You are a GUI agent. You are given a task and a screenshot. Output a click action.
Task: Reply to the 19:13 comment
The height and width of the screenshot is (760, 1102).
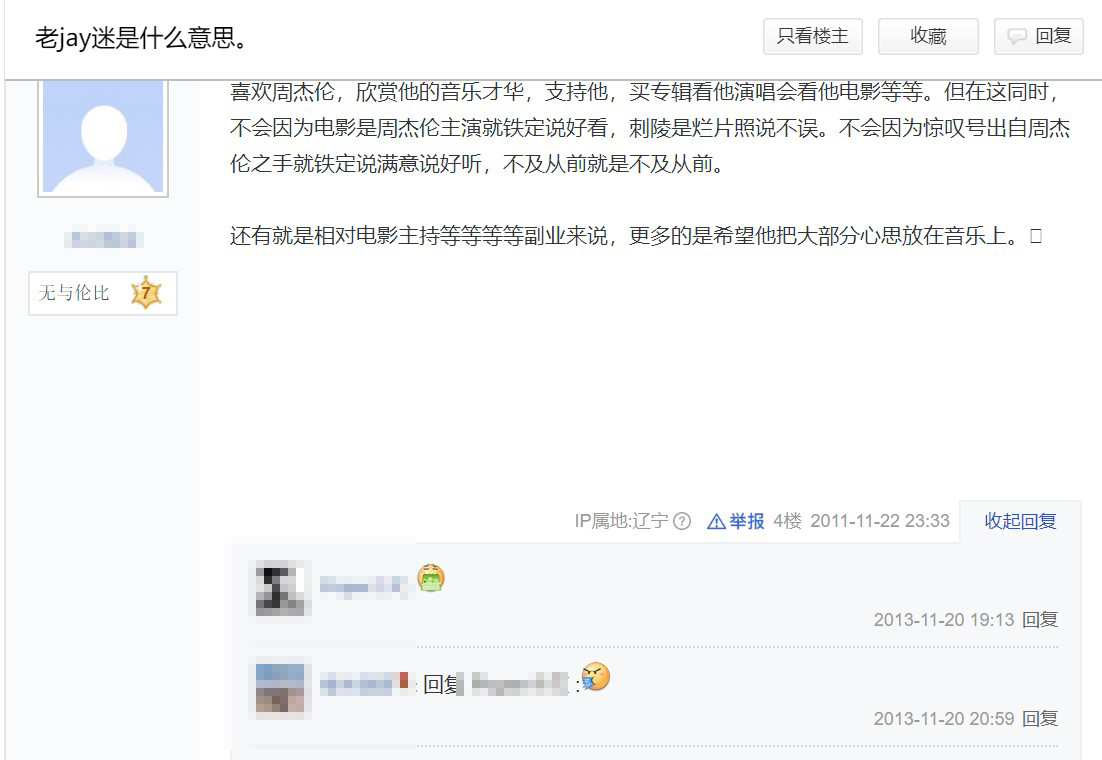pos(1040,619)
